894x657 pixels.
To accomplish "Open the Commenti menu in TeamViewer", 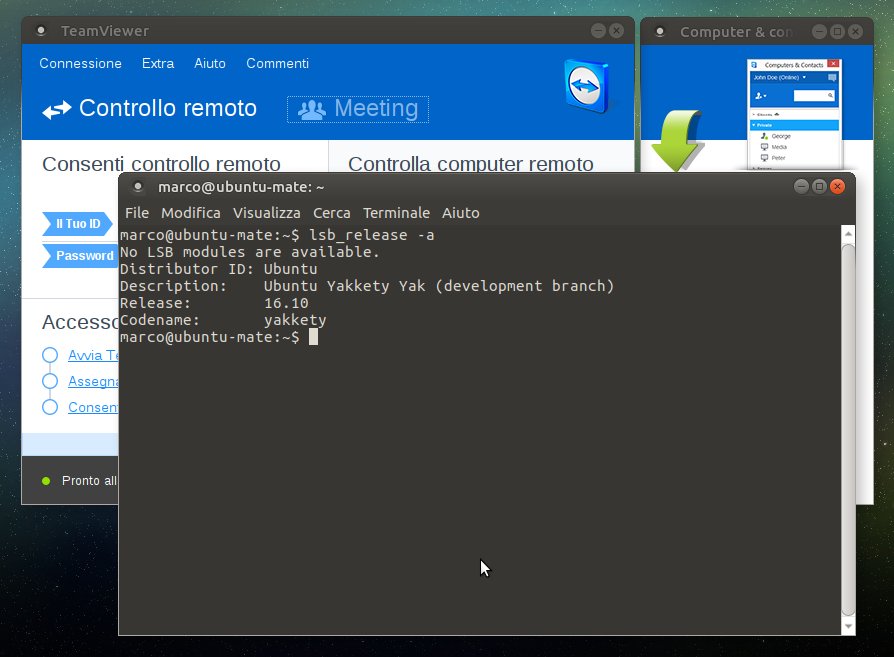I will click(x=278, y=63).
